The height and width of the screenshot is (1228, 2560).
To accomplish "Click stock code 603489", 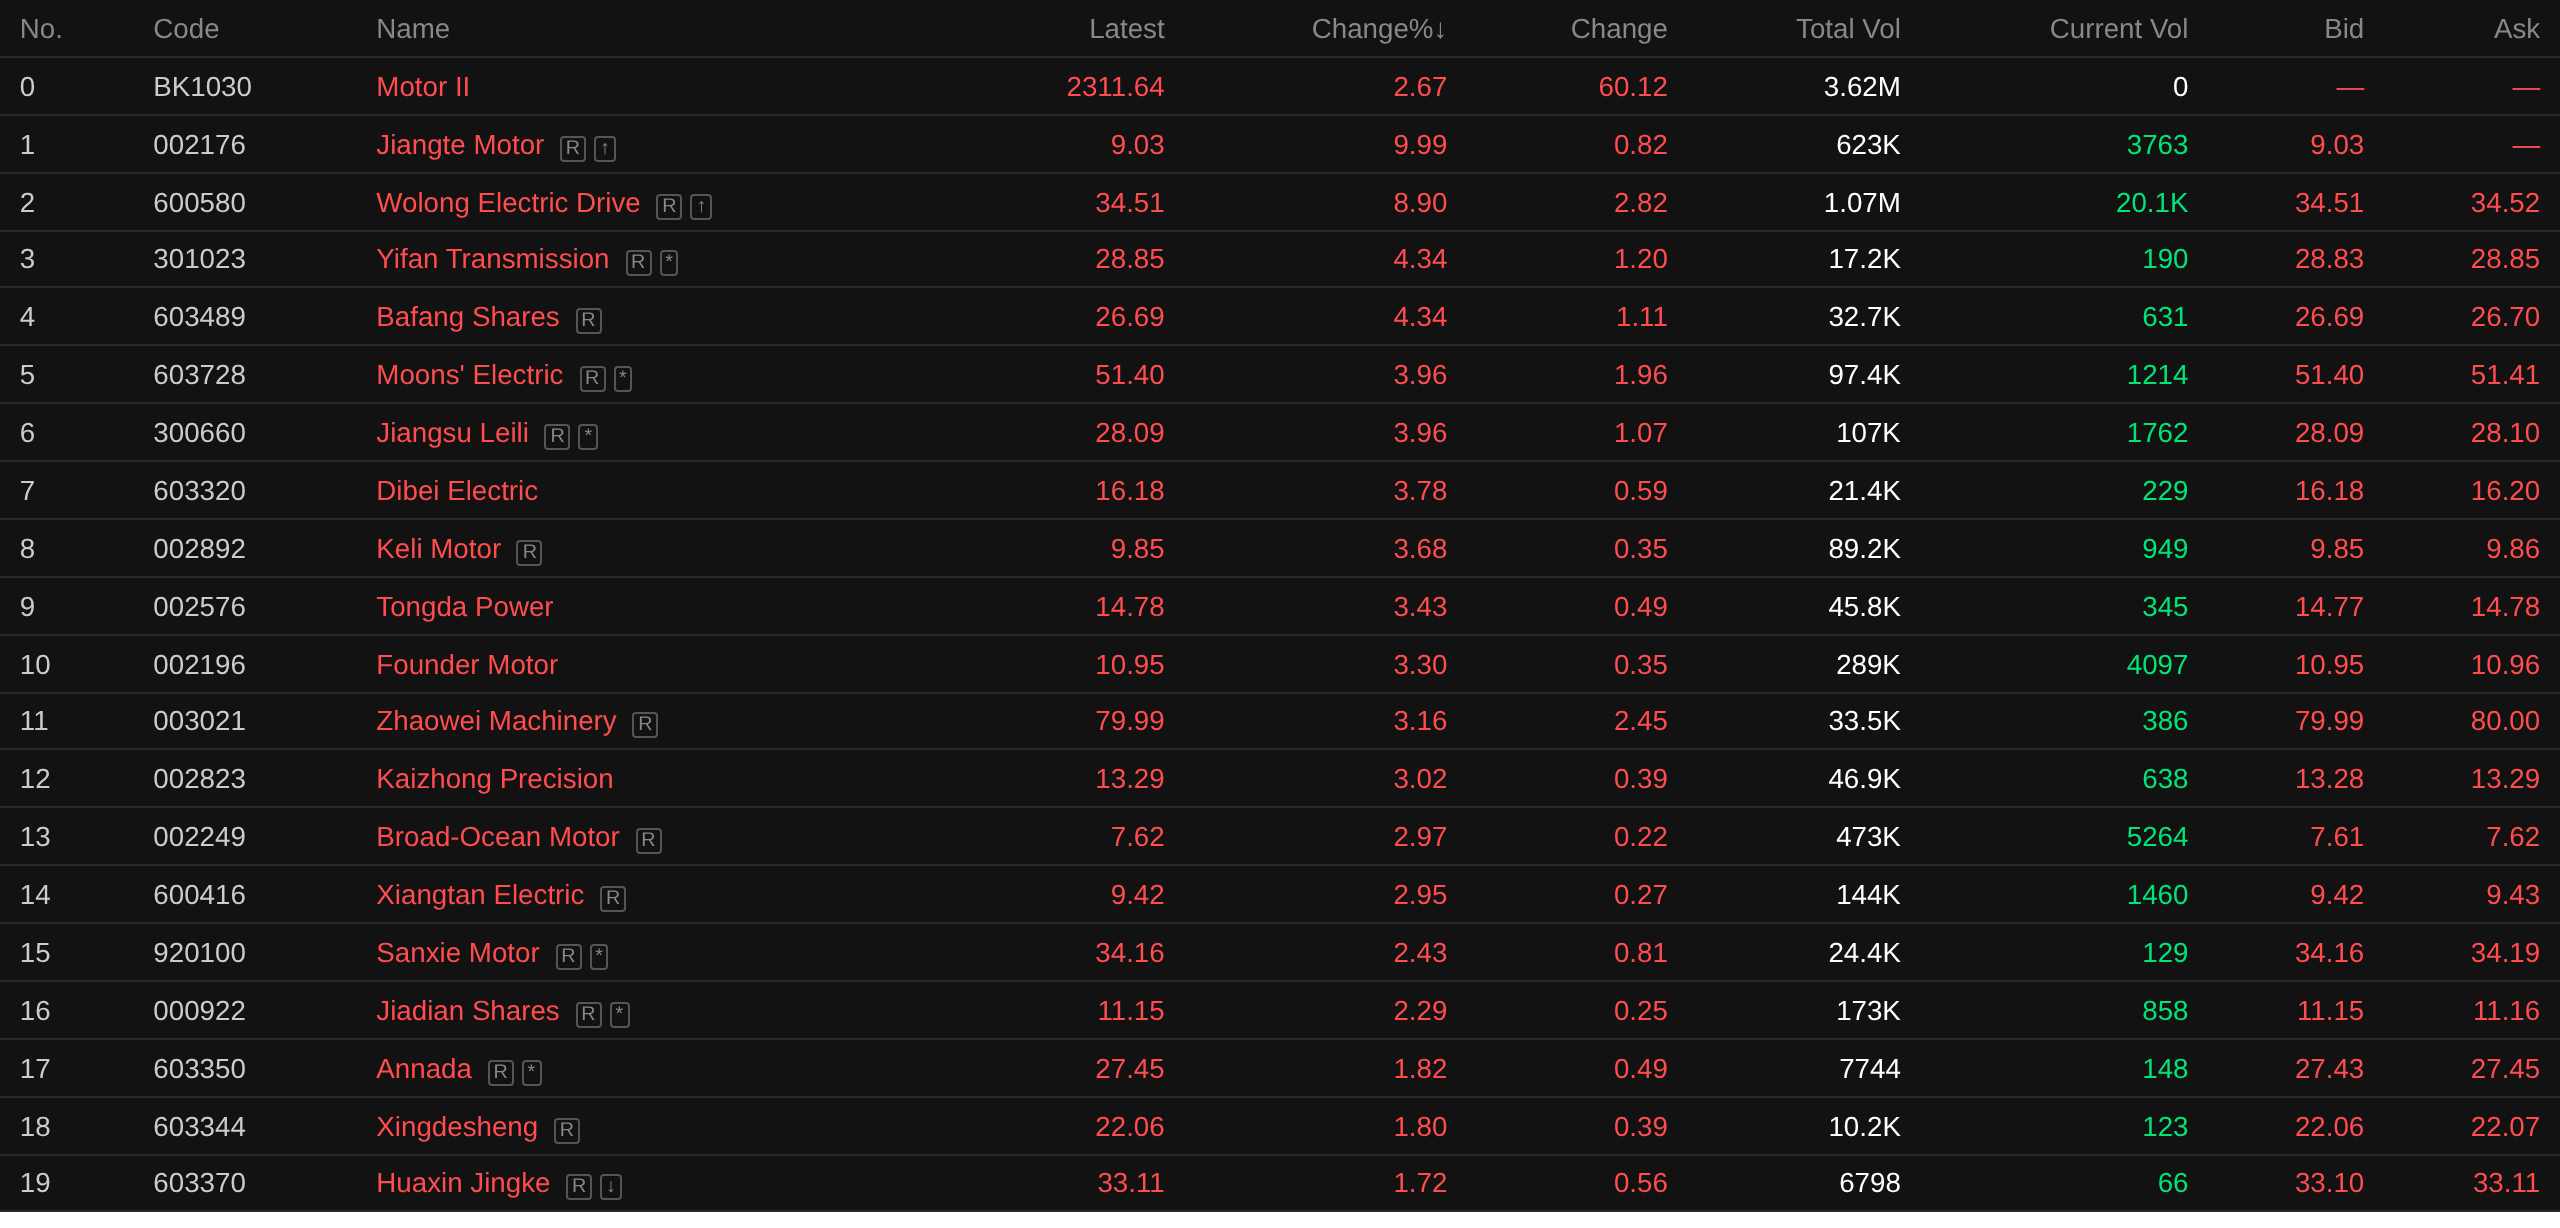I will point(199,317).
